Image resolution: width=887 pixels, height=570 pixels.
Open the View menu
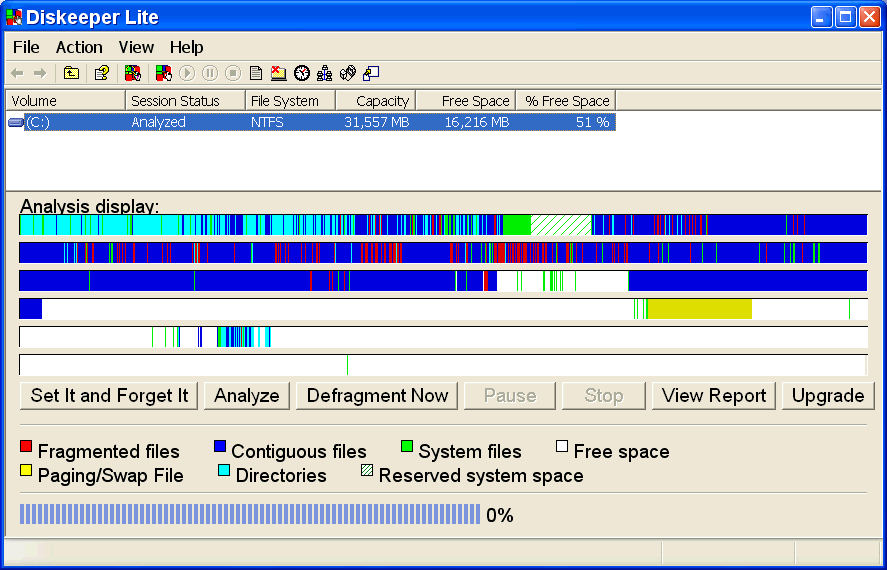coord(136,47)
